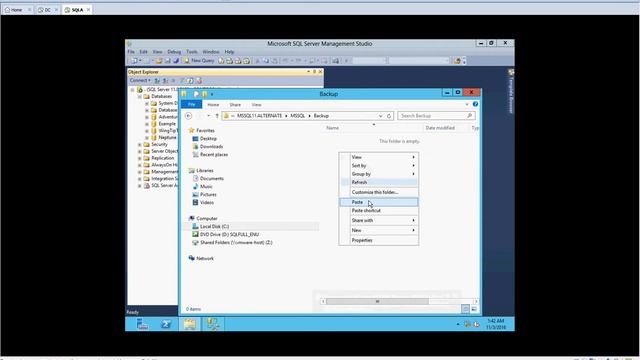Open Downloads in navigation pane

tap(211, 147)
